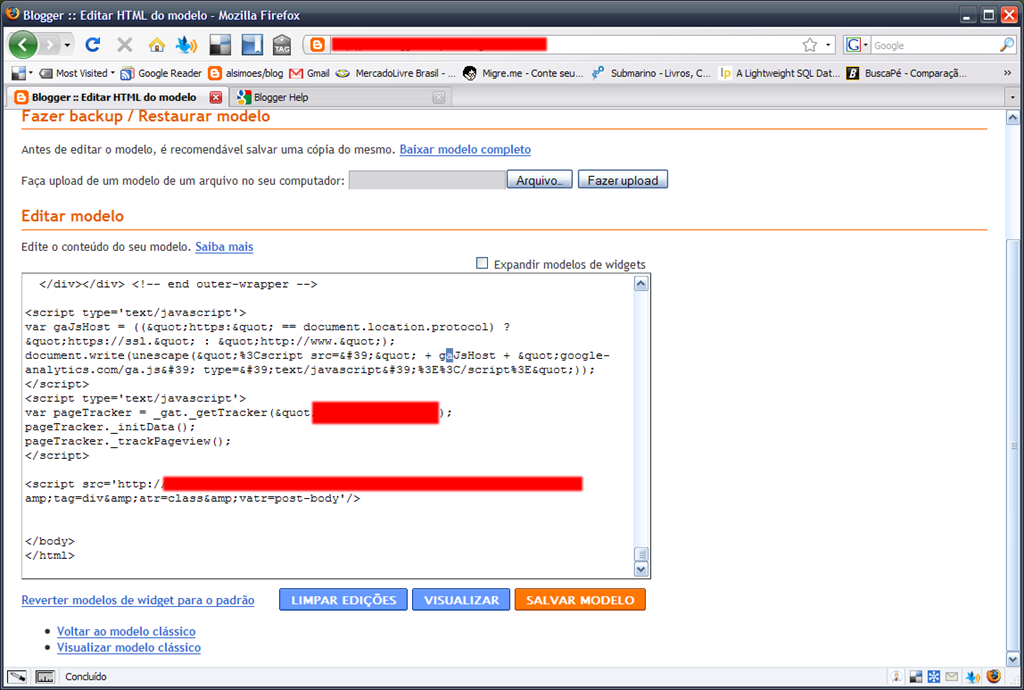Image resolution: width=1024 pixels, height=690 pixels.
Task: Click the code editor scrollbar thumb
Action: 641,554
